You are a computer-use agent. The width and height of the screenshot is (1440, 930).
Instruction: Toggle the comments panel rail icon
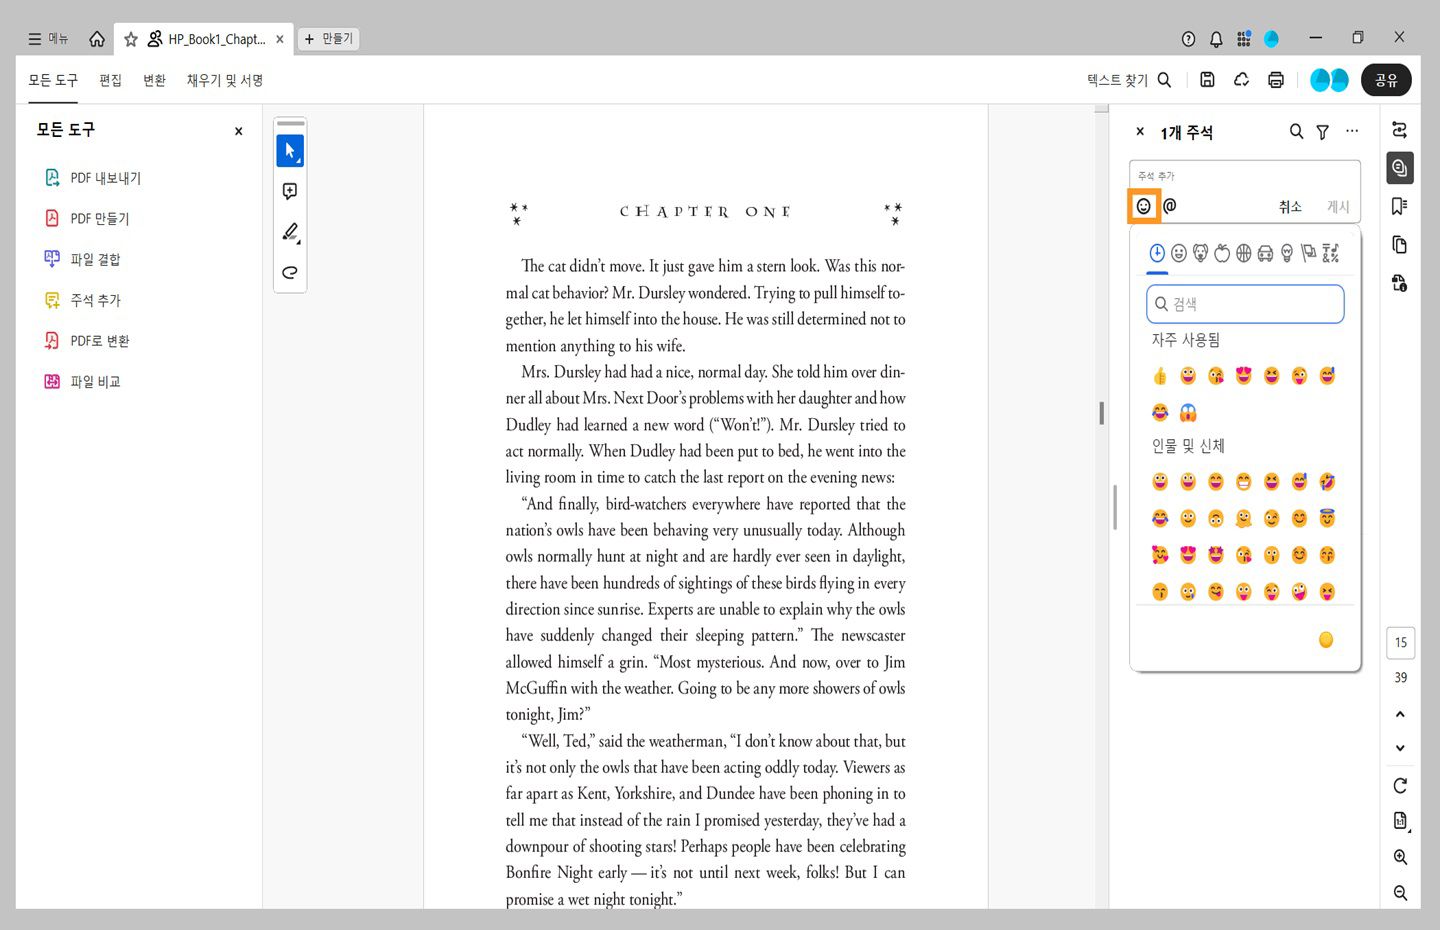click(1400, 168)
